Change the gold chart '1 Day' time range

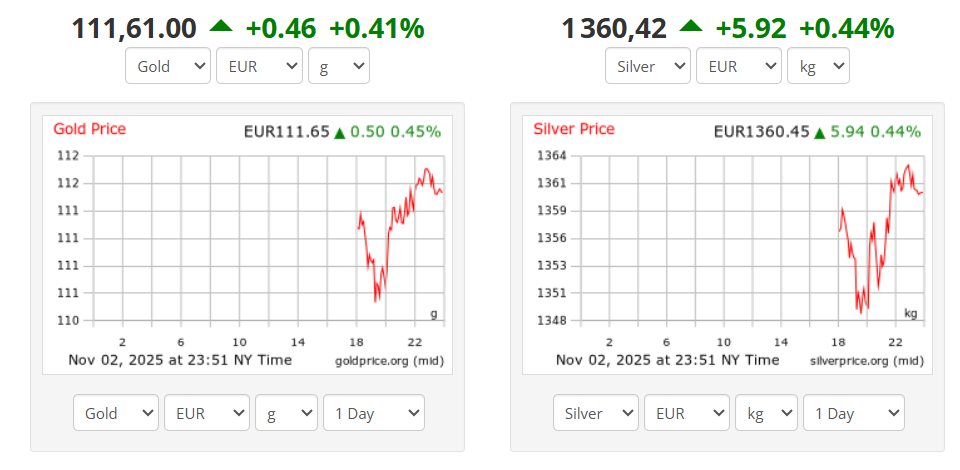coord(373,413)
